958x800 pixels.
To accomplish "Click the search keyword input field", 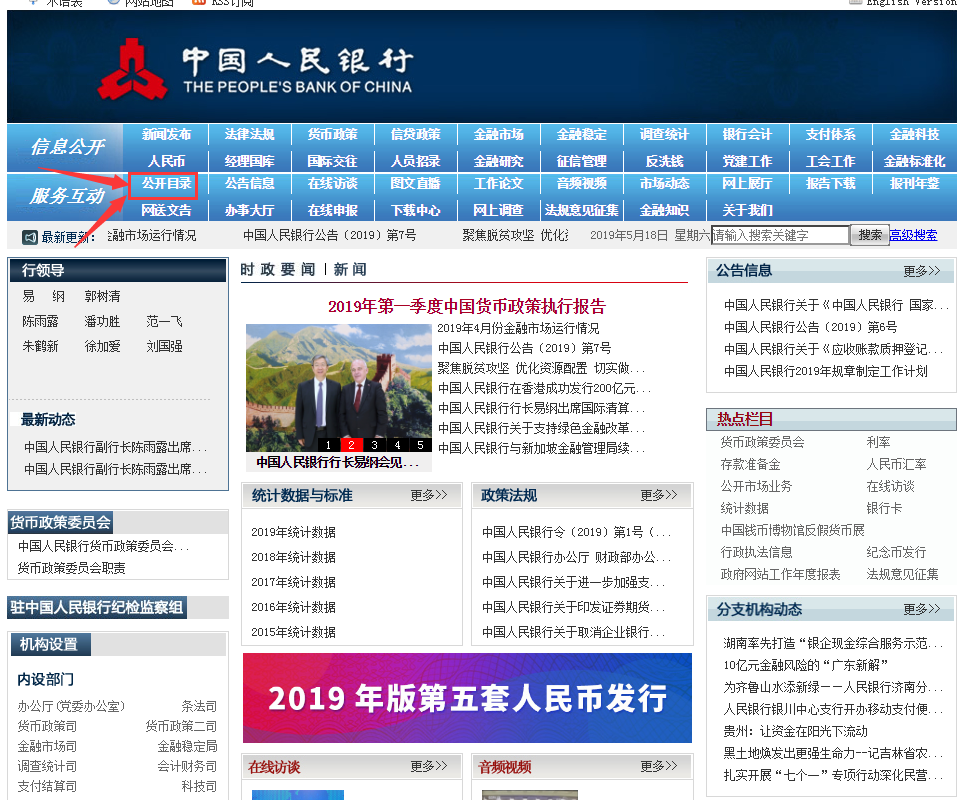I will click(778, 235).
